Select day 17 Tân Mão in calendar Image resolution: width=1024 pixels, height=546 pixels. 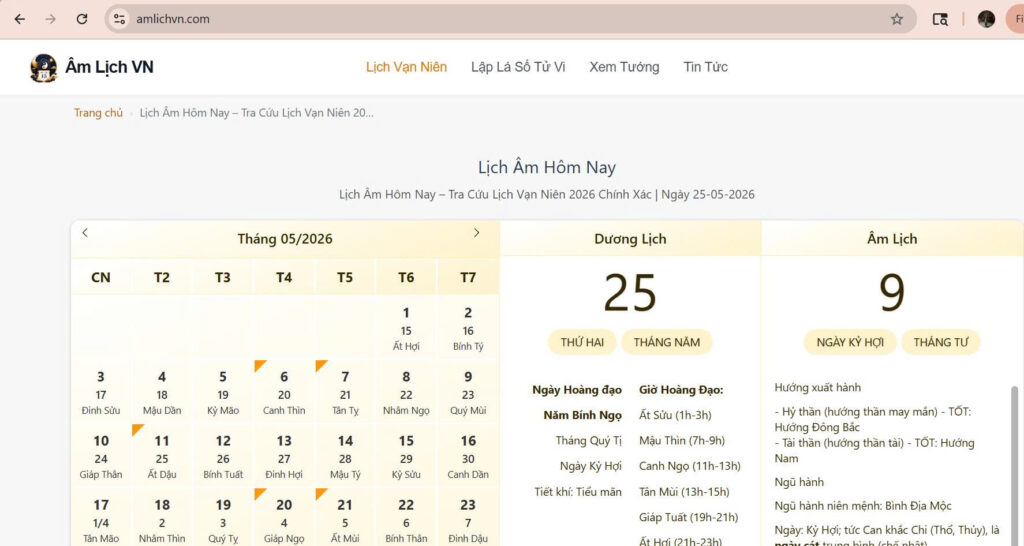pyautogui.click(x=101, y=519)
